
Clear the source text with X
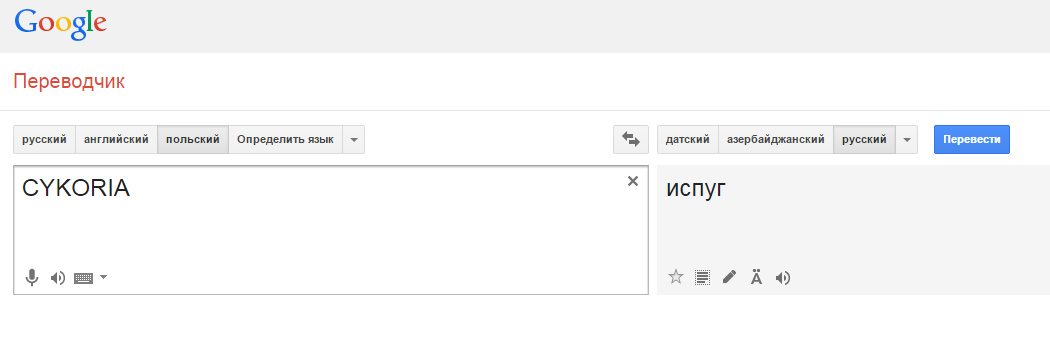[633, 181]
